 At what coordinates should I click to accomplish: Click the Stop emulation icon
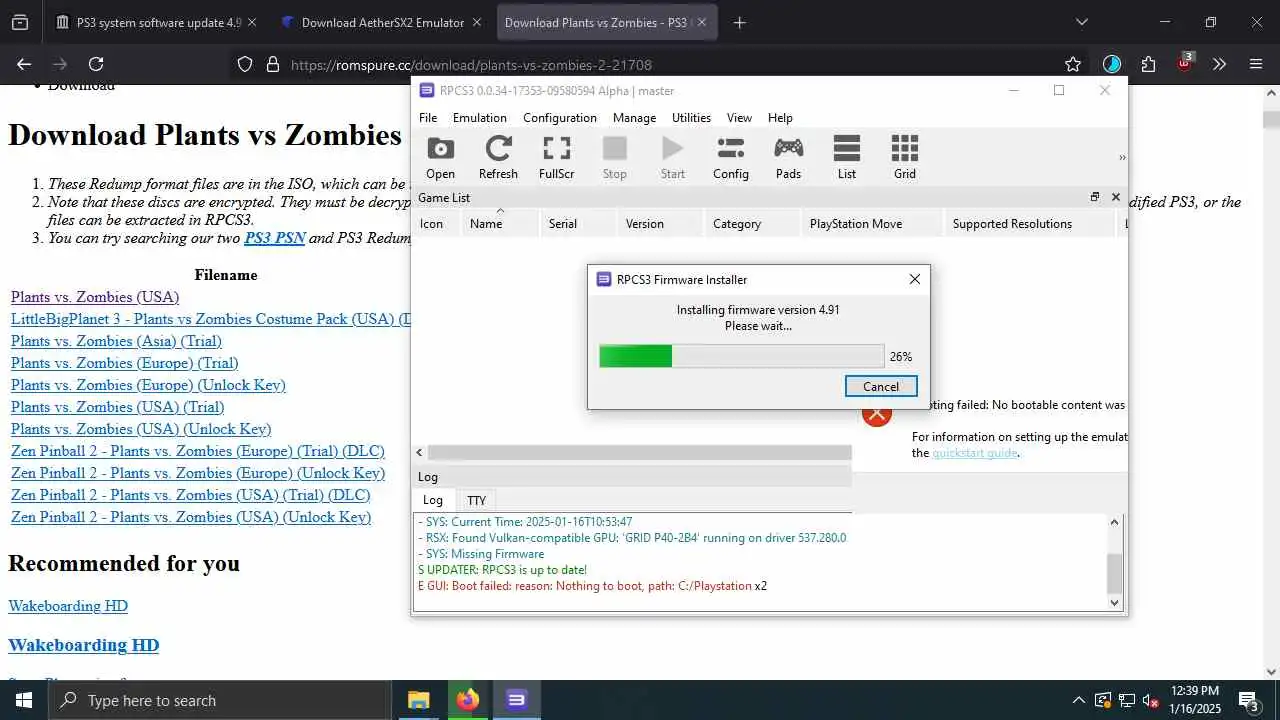614,158
